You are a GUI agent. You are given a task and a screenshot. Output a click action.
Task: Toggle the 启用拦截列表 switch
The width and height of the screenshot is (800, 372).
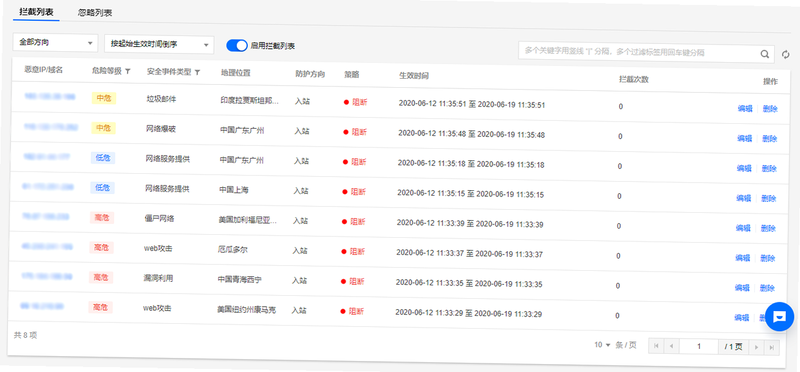[237, 45]
